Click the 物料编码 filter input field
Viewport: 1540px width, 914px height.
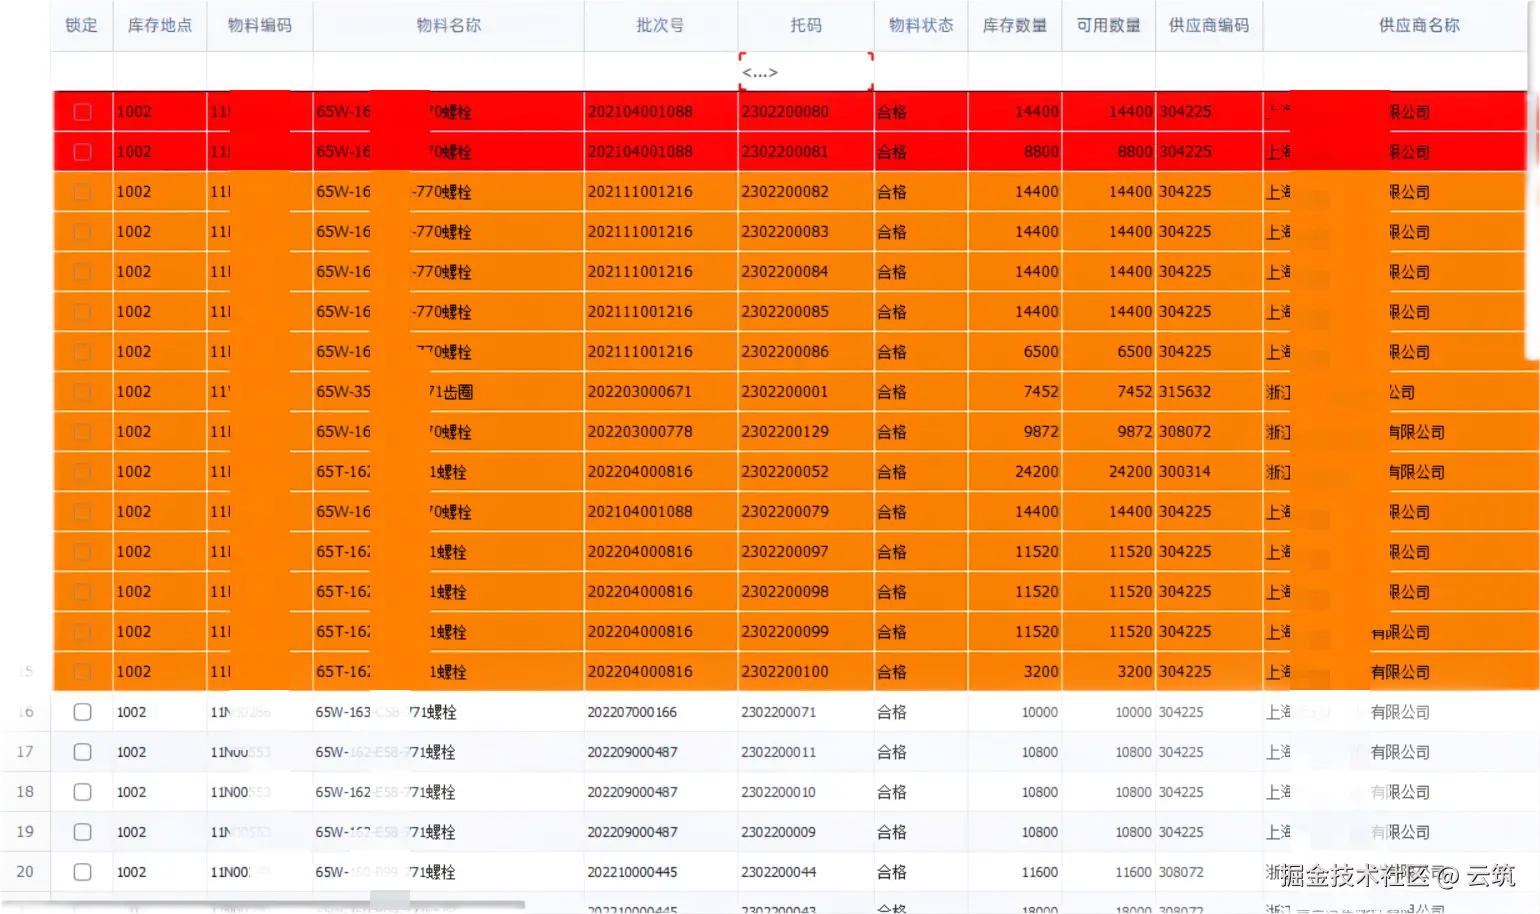tap(259, 71)
